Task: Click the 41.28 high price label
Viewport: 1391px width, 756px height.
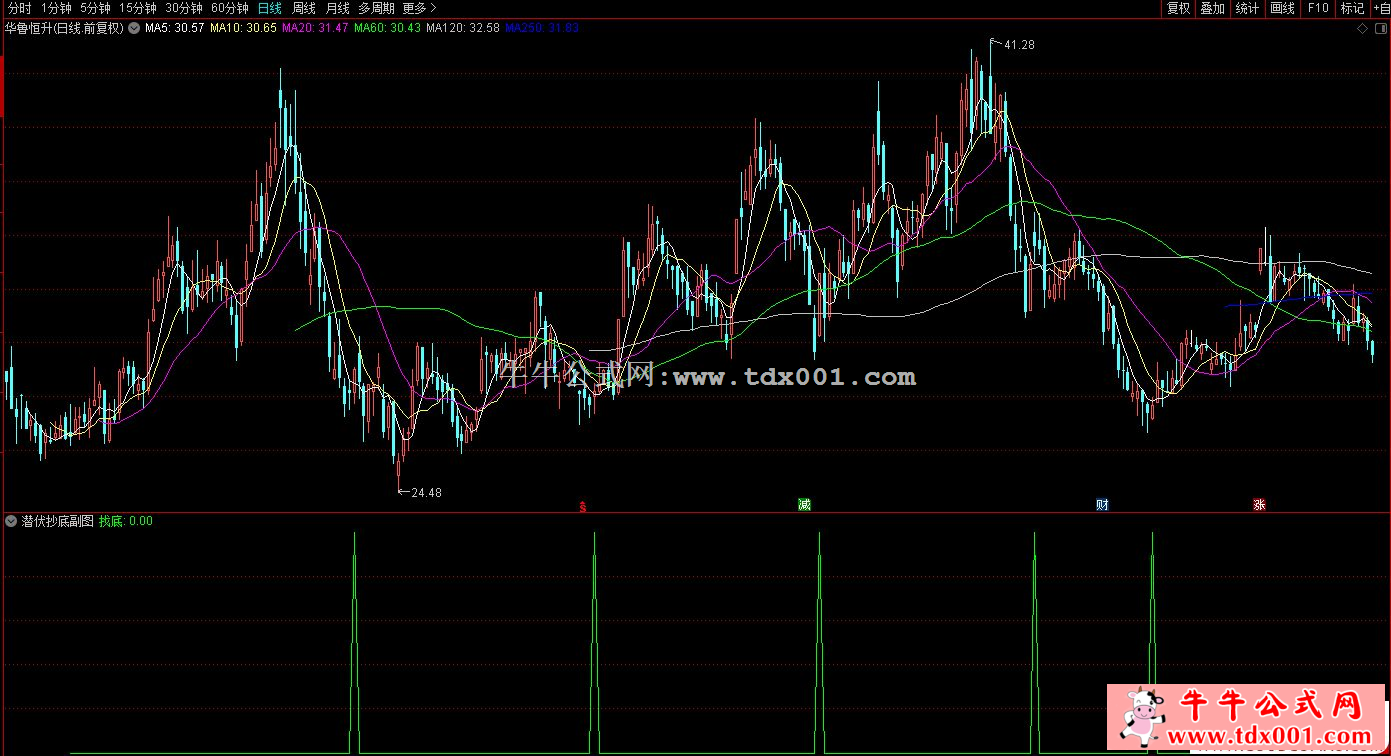Action: 1019,45
